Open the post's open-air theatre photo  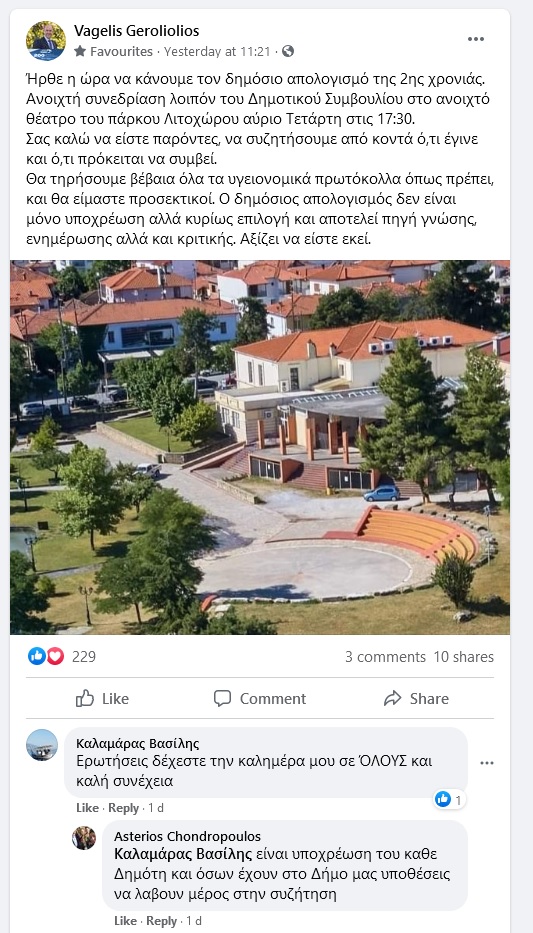(260, 447)
